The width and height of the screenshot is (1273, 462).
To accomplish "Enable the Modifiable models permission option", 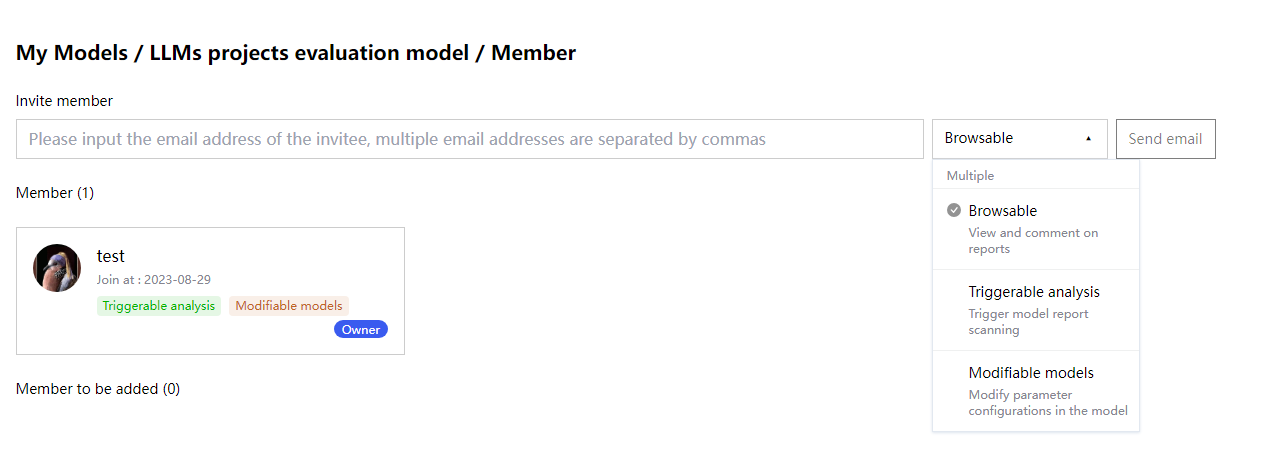I will (1036, 391).
